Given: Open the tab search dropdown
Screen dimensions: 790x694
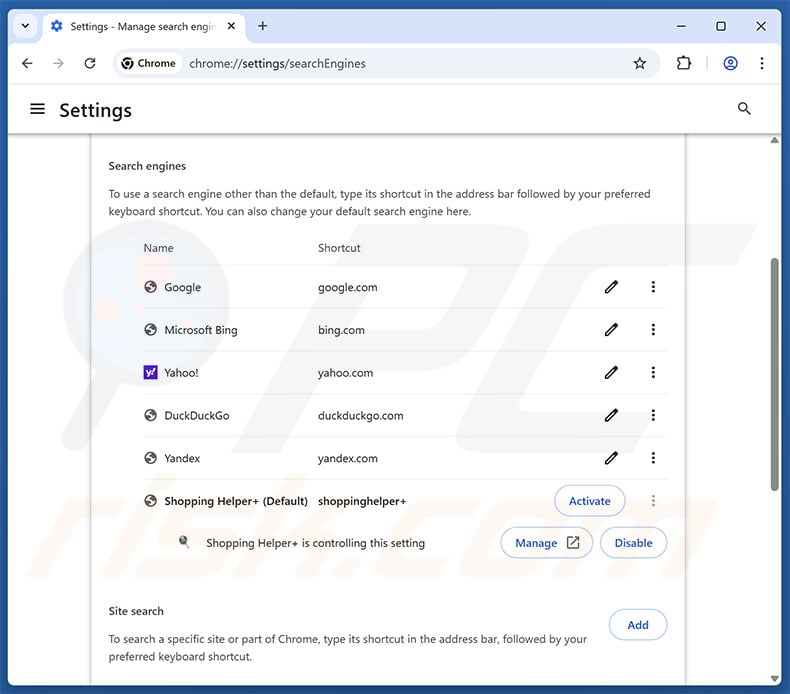Looking at the screenshot, I should click(25, 26).
